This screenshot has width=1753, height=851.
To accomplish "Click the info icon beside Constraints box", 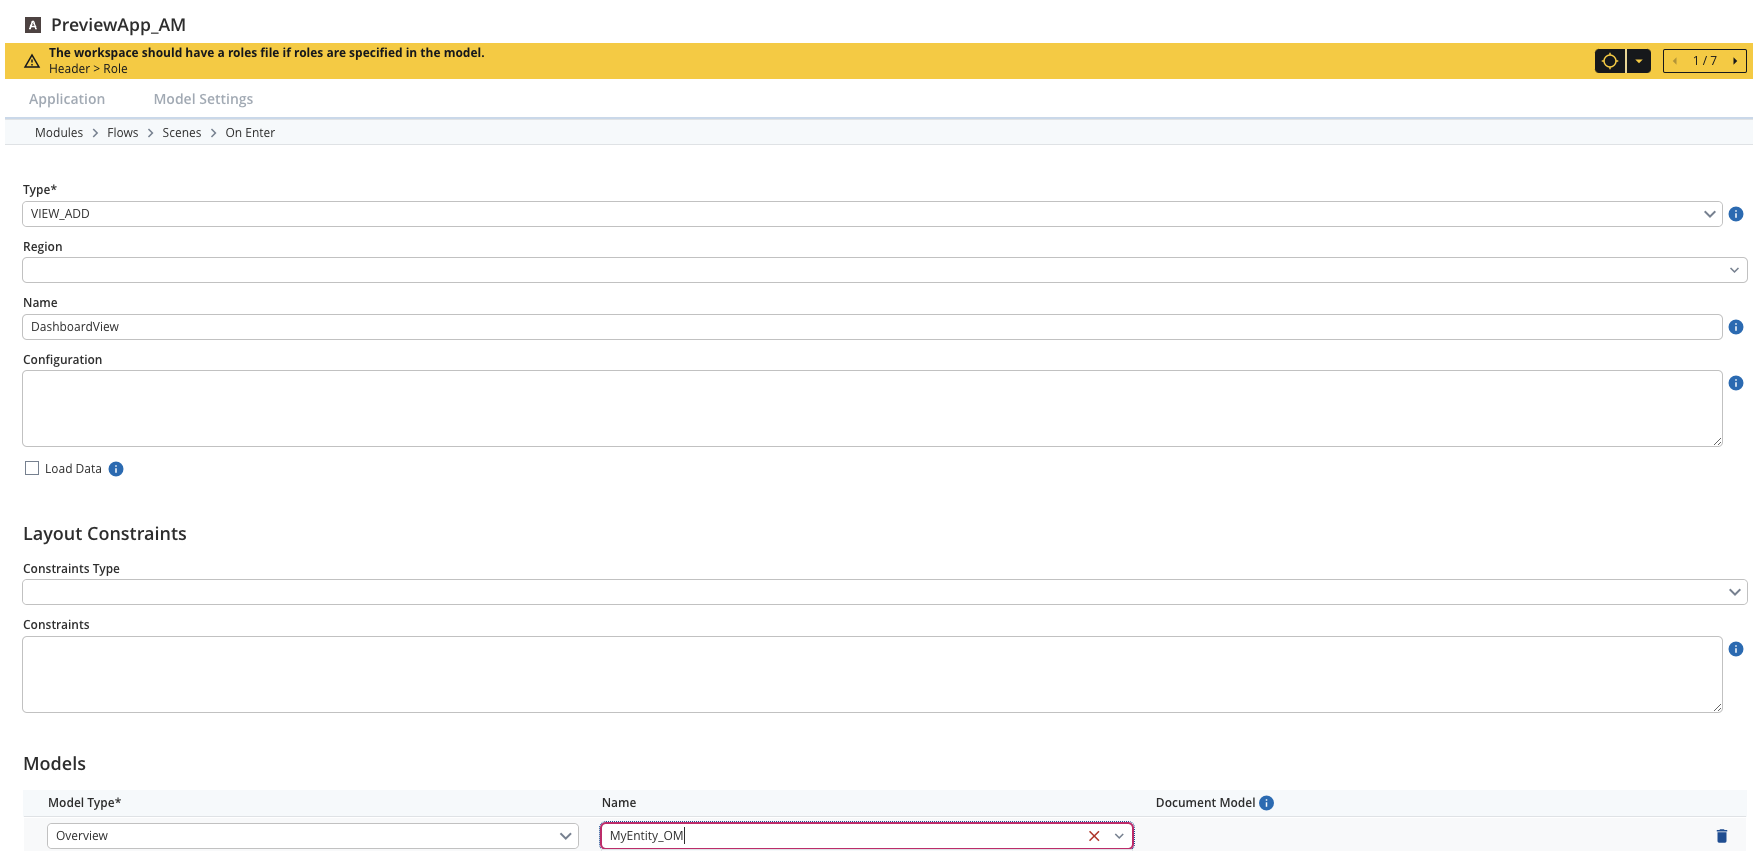I will (1736, 649).
